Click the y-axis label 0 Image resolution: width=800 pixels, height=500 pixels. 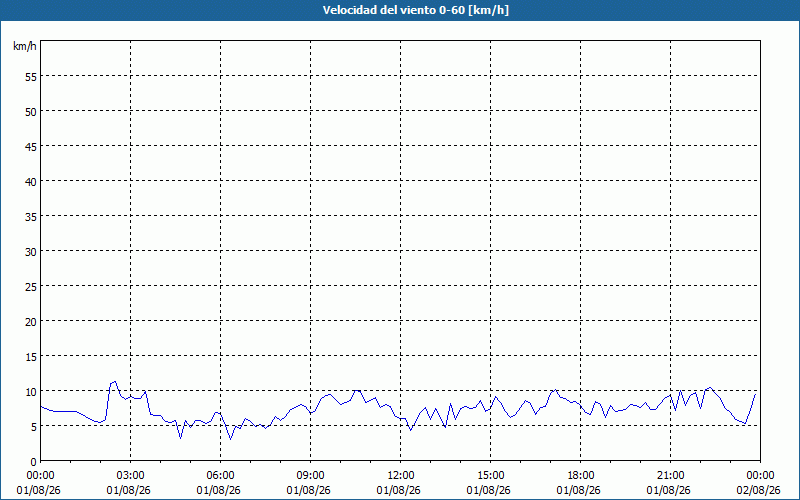pyautogui.click(x=34, y=462)
